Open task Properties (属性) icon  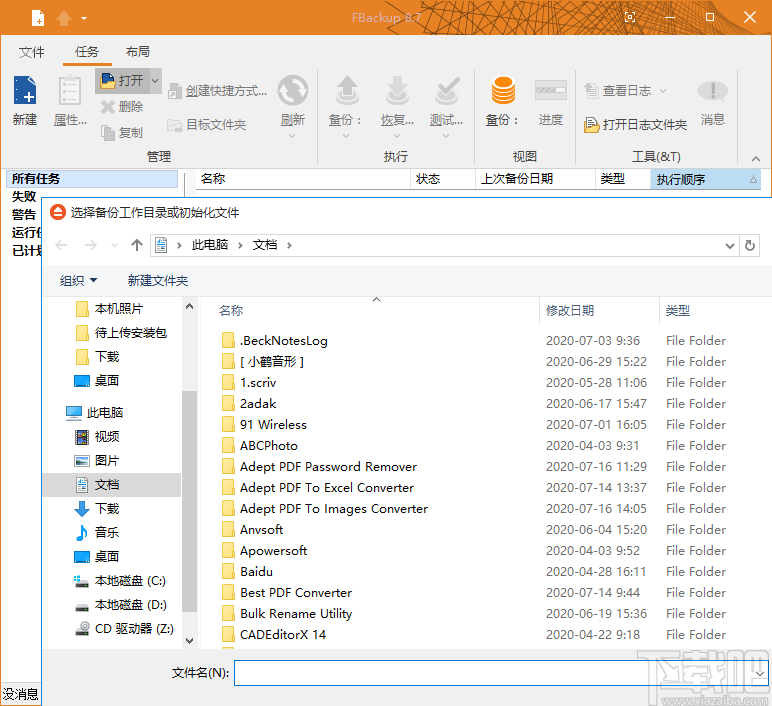tap(70, 90)
